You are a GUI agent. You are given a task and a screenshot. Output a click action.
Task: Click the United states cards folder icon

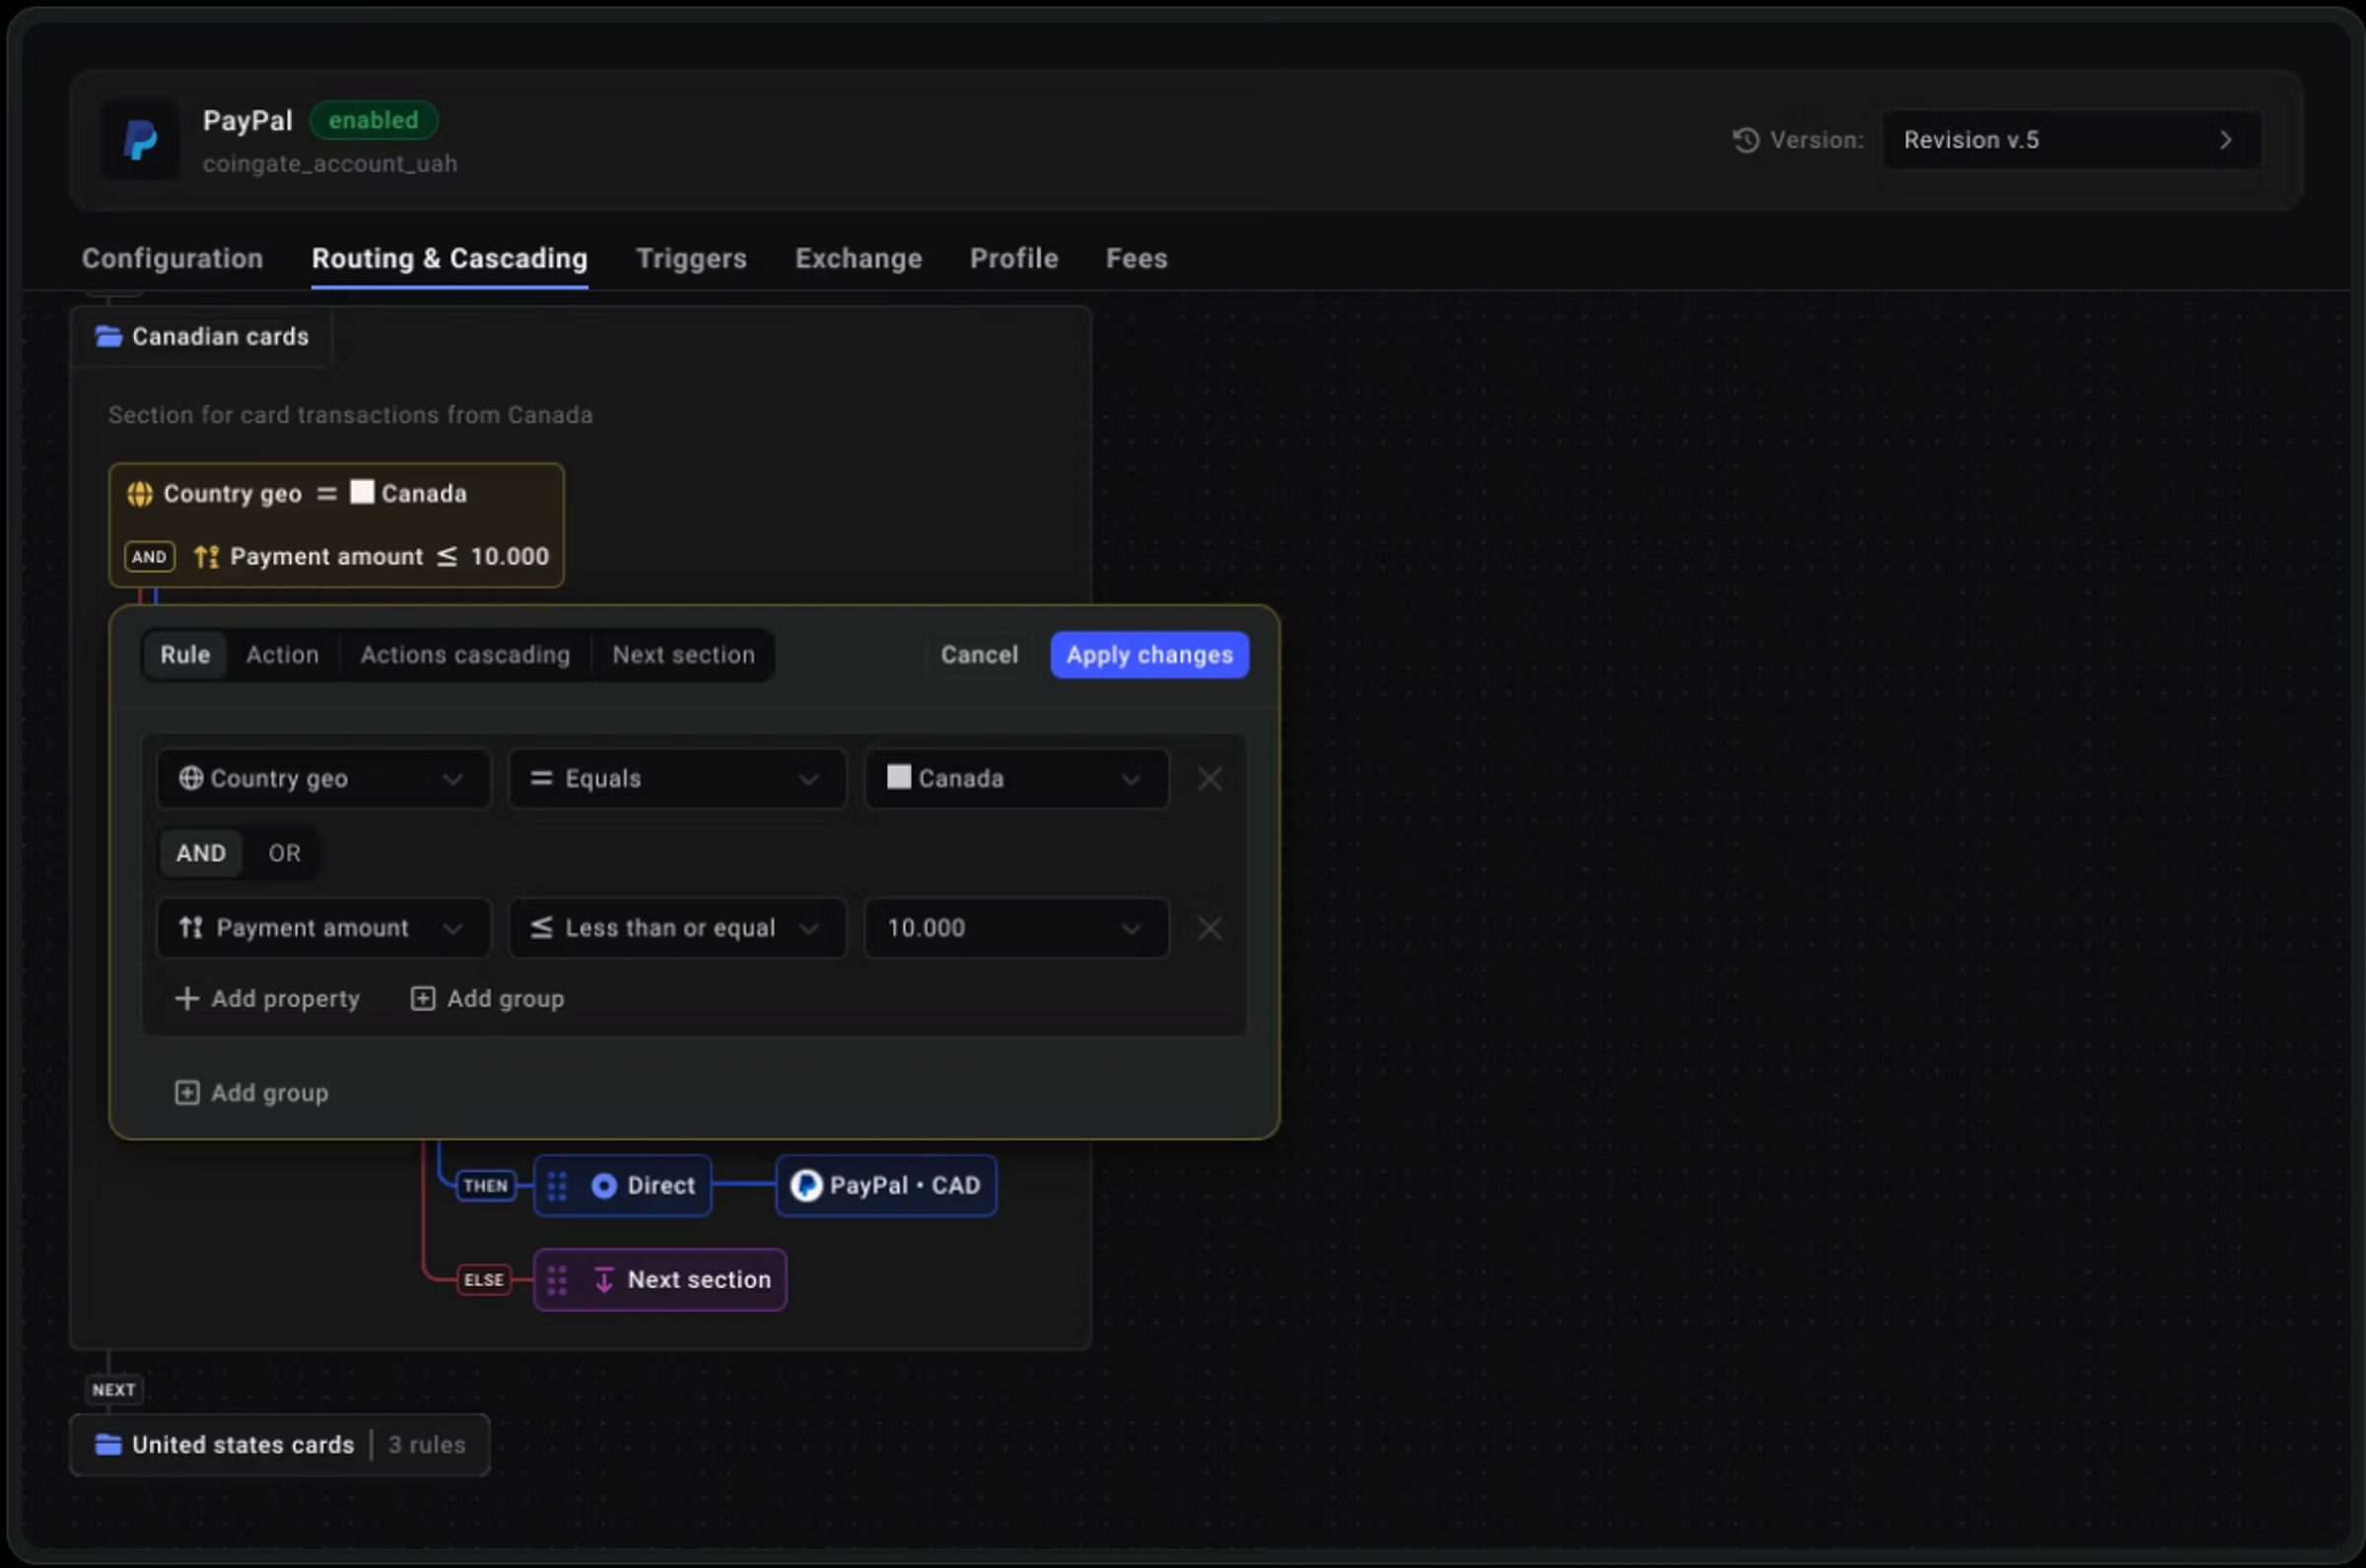pyautogui.click(x=108, y=1445)
